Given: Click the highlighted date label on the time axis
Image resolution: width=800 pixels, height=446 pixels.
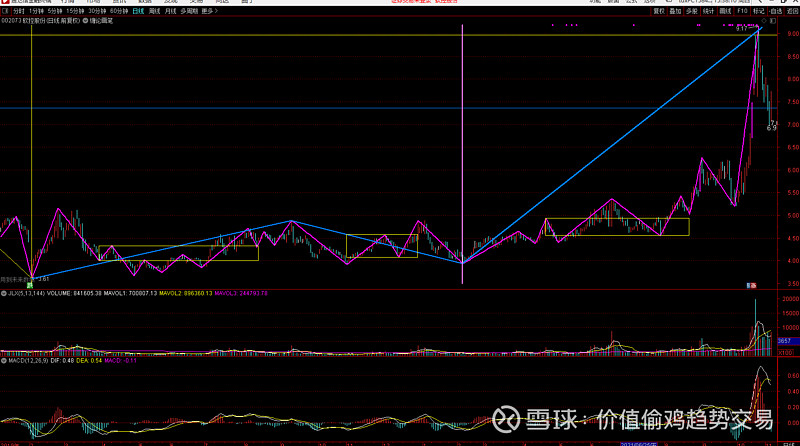Looking at the screenshot, I should [x=638, y=444].
